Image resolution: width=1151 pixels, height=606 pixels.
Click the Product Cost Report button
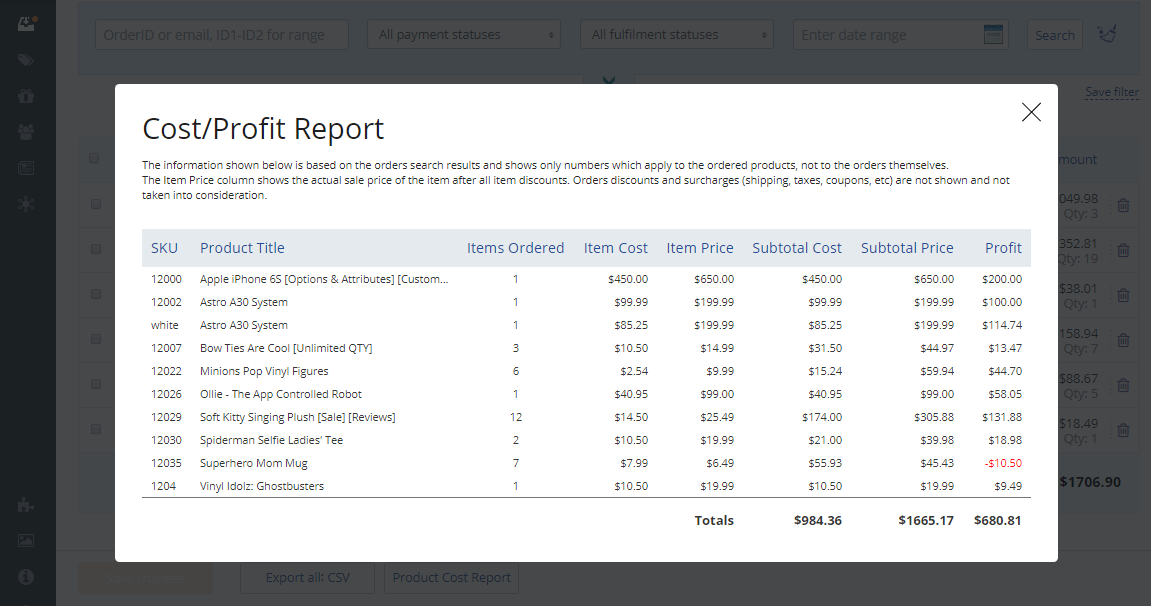pos(451,578)
